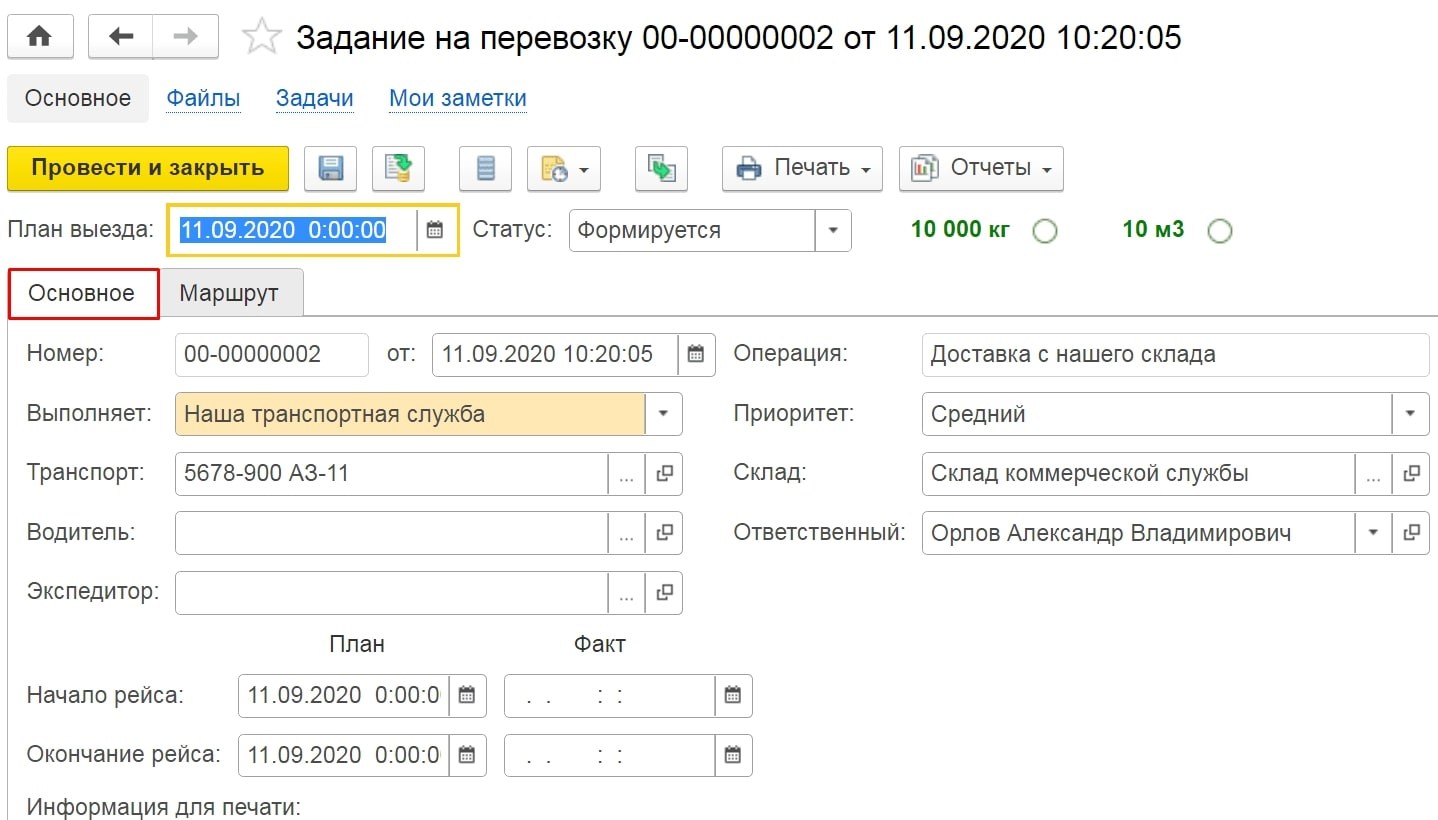Select the inner Основное tab
This screenshot has width=1438, height=820.
[82, 294]
